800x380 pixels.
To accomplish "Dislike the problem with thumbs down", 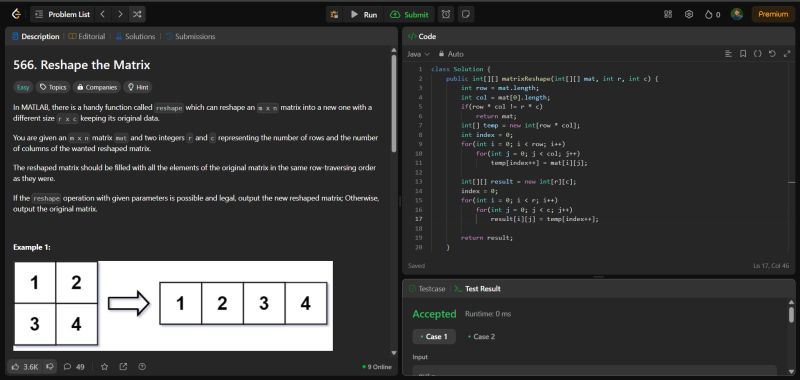I will pos(50,366).
